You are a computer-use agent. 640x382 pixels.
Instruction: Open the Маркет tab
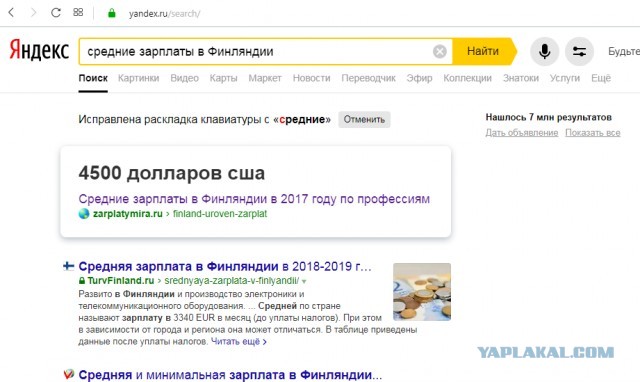tap(265, 78)
